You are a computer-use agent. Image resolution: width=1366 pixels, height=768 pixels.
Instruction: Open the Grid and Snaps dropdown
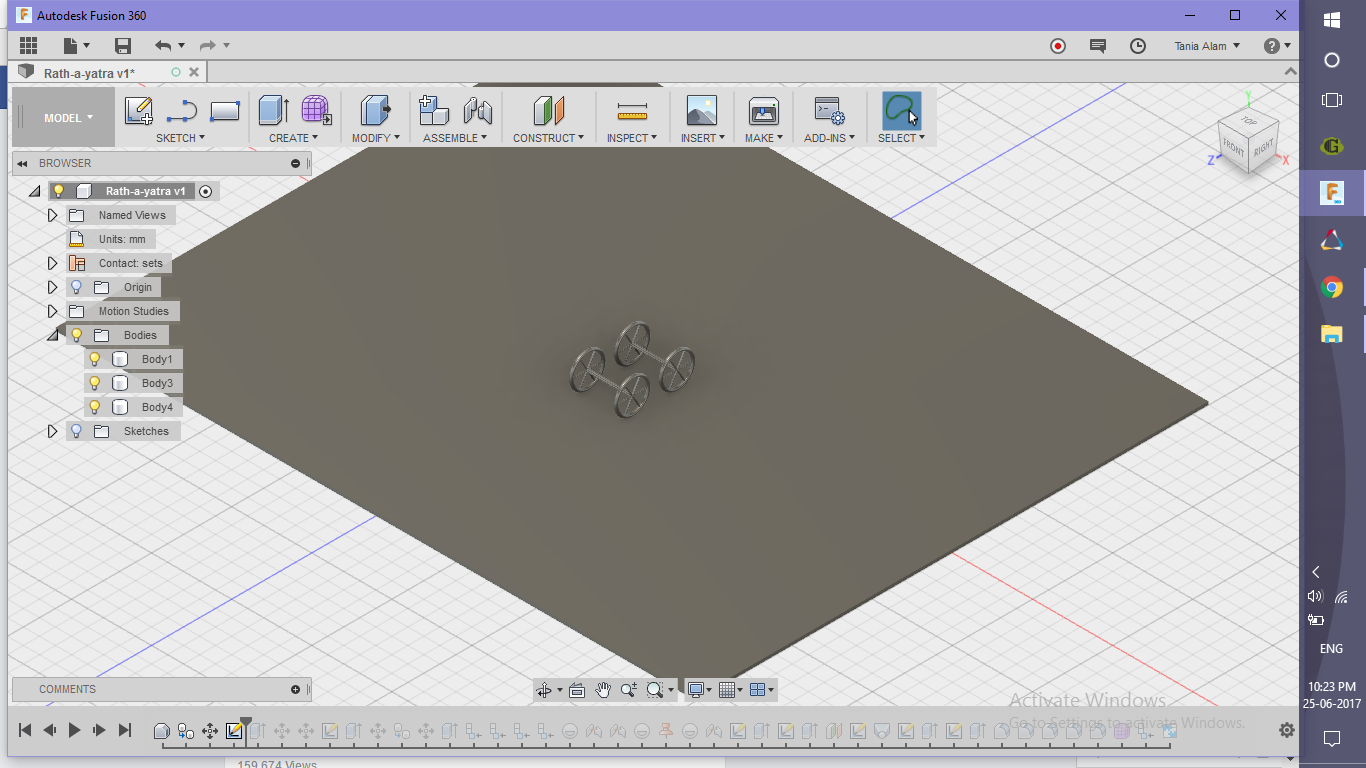point(732,690)
